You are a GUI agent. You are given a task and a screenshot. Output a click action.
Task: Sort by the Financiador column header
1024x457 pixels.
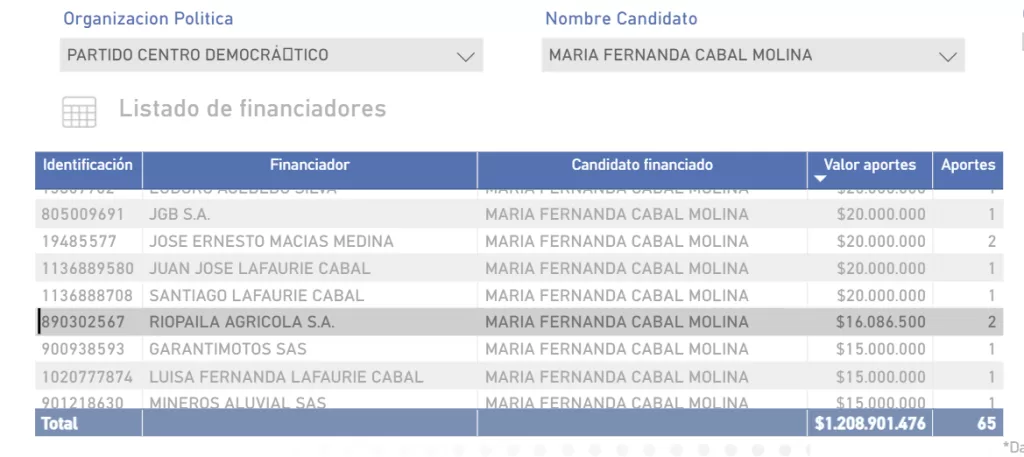310,165
